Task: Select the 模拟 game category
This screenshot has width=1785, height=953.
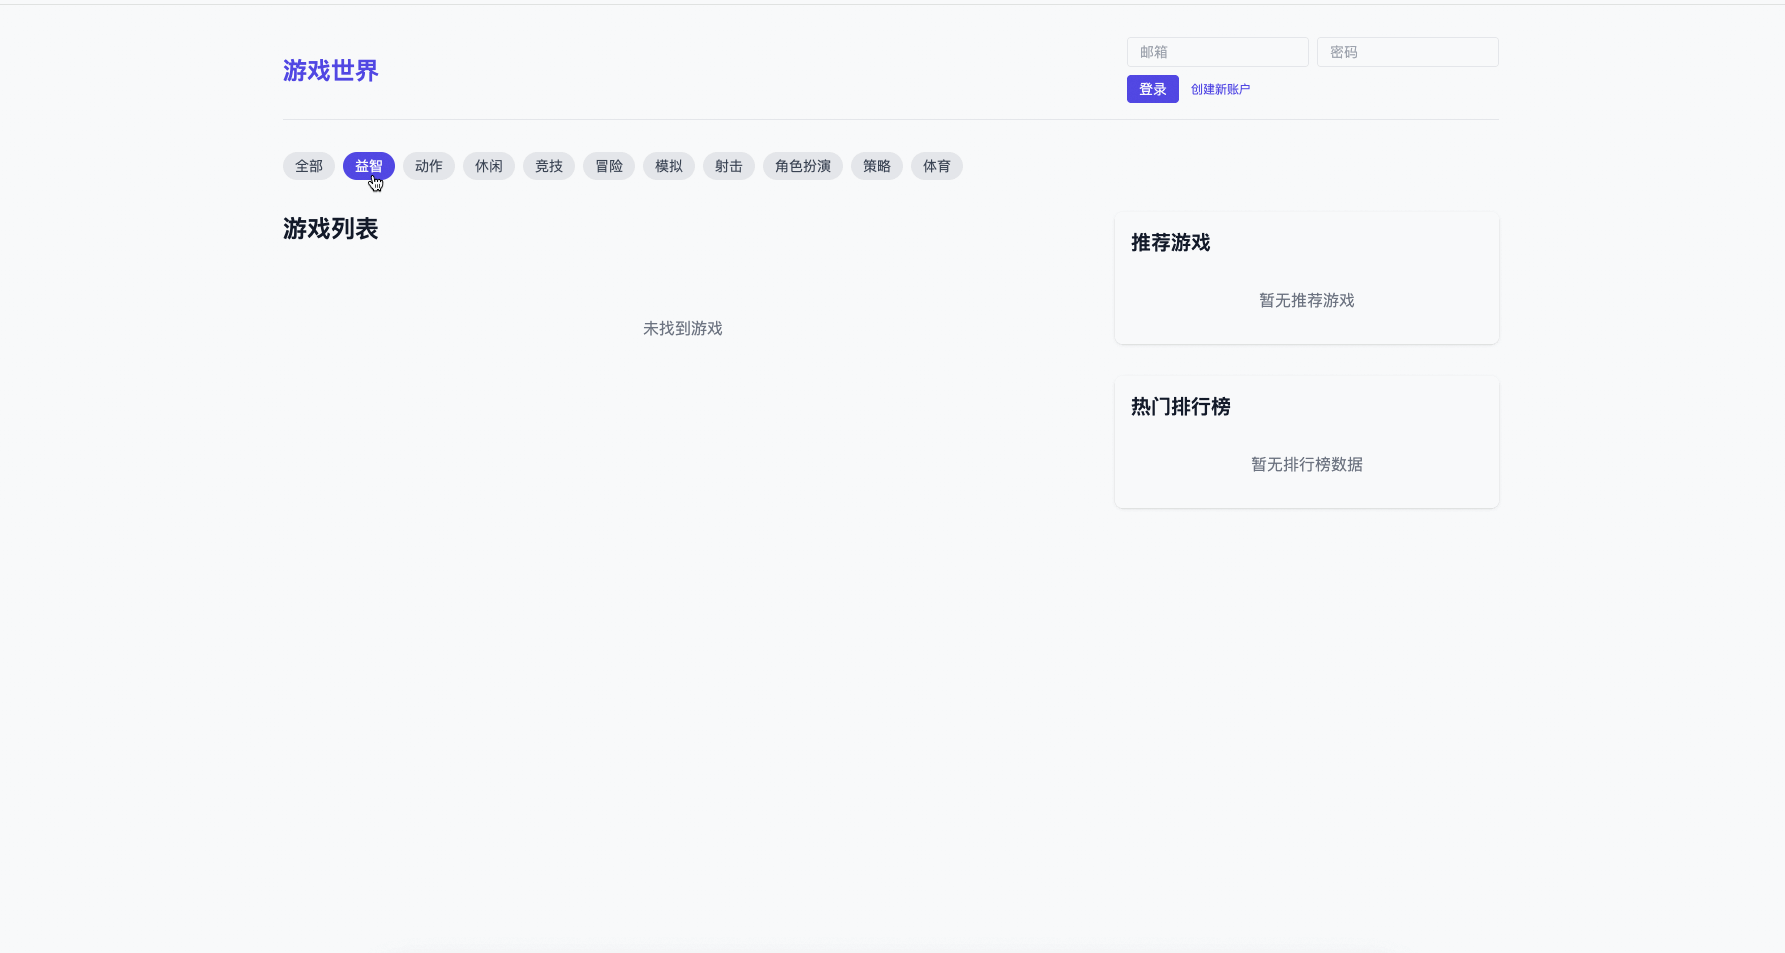Action: tap(668, 166)
